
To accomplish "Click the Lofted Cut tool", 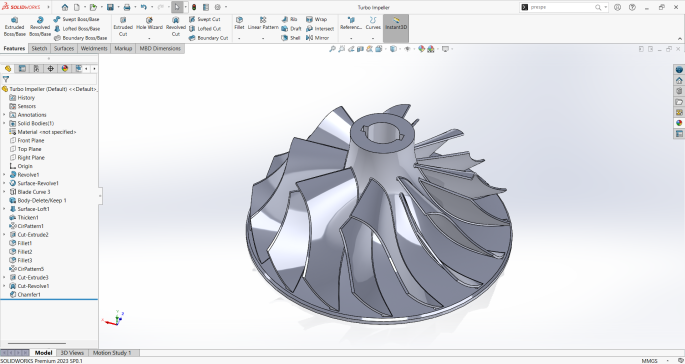I will 205,29.
